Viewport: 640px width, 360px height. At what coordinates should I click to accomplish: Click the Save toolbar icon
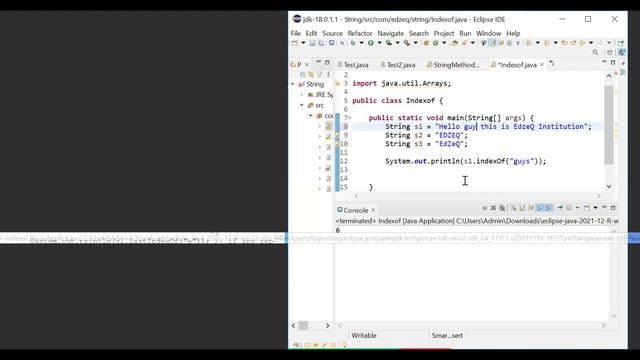click(x=312, y=43)
